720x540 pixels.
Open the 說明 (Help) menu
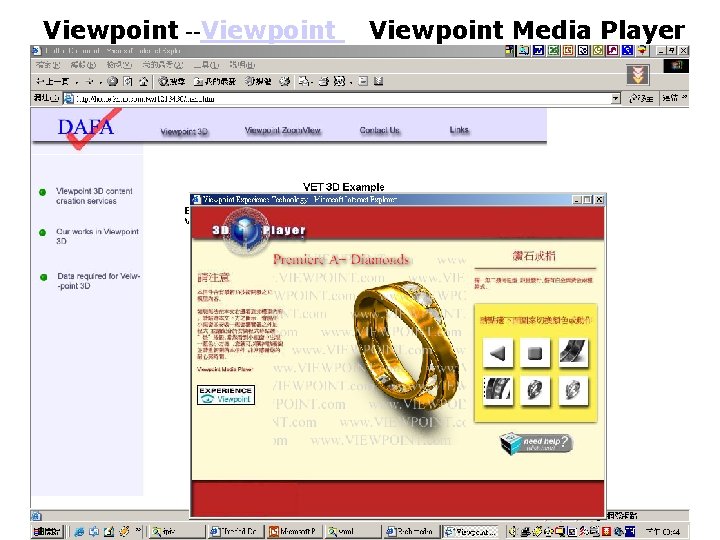pos(242,65)
